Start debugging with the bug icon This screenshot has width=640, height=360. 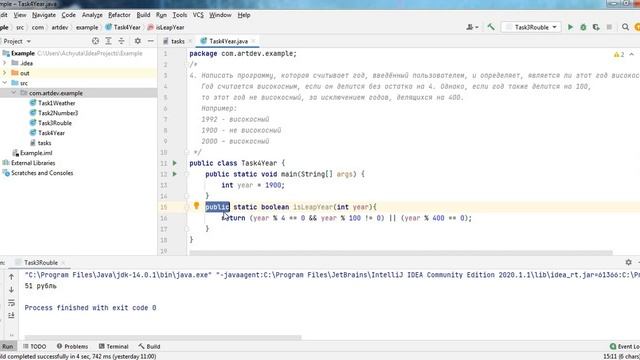pyautogui.click(x=583, y=27)
